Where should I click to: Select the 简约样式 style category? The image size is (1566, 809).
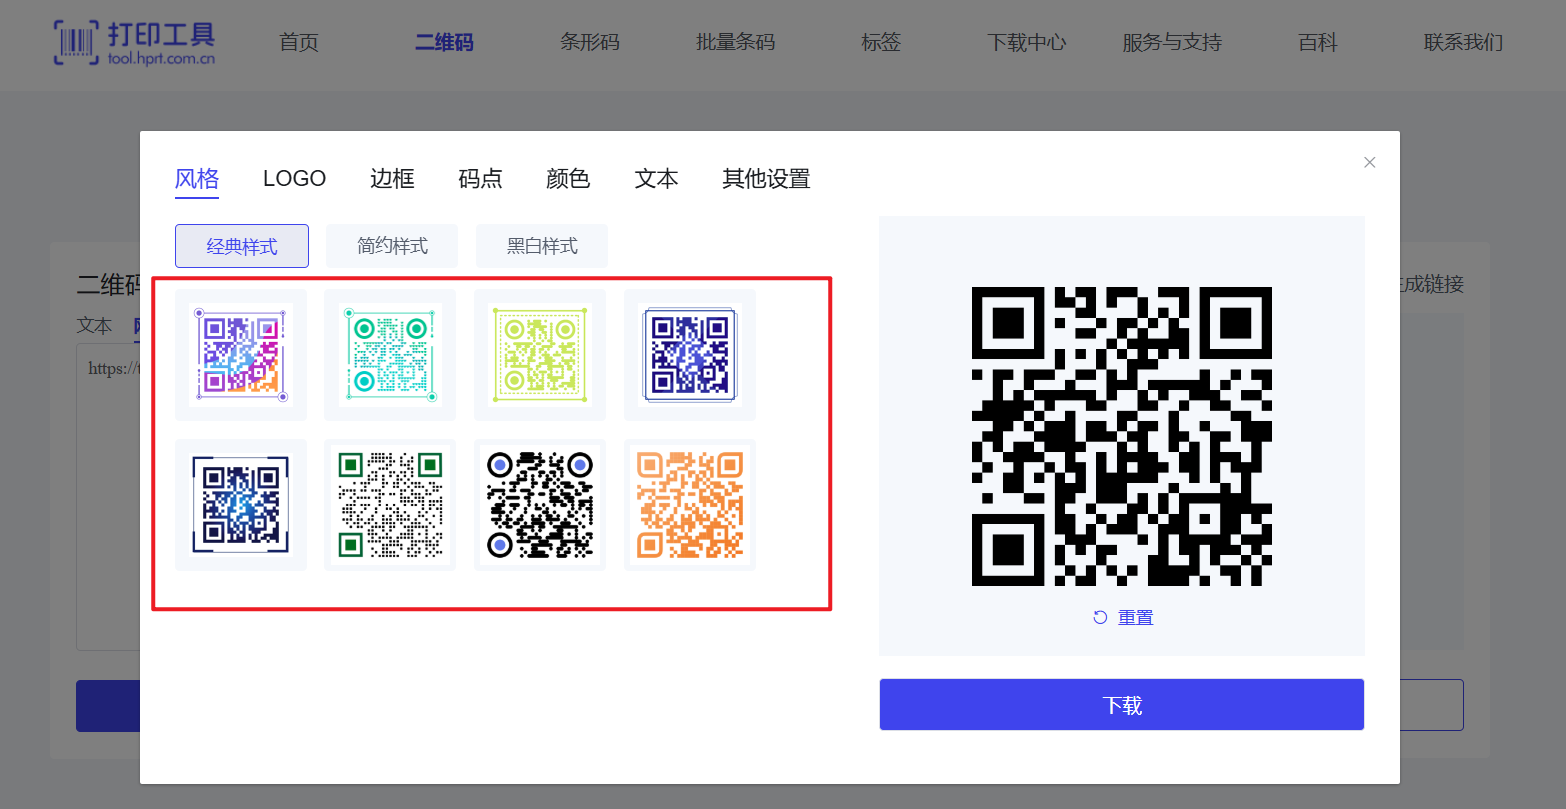pos(392,246)
